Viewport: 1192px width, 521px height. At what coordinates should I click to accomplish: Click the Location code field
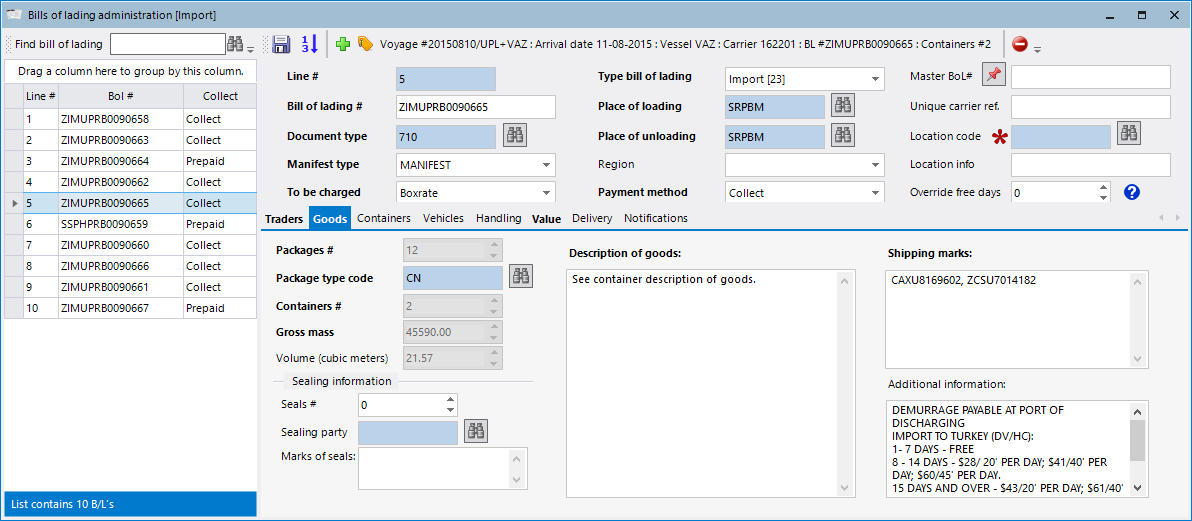(1061, 137)
